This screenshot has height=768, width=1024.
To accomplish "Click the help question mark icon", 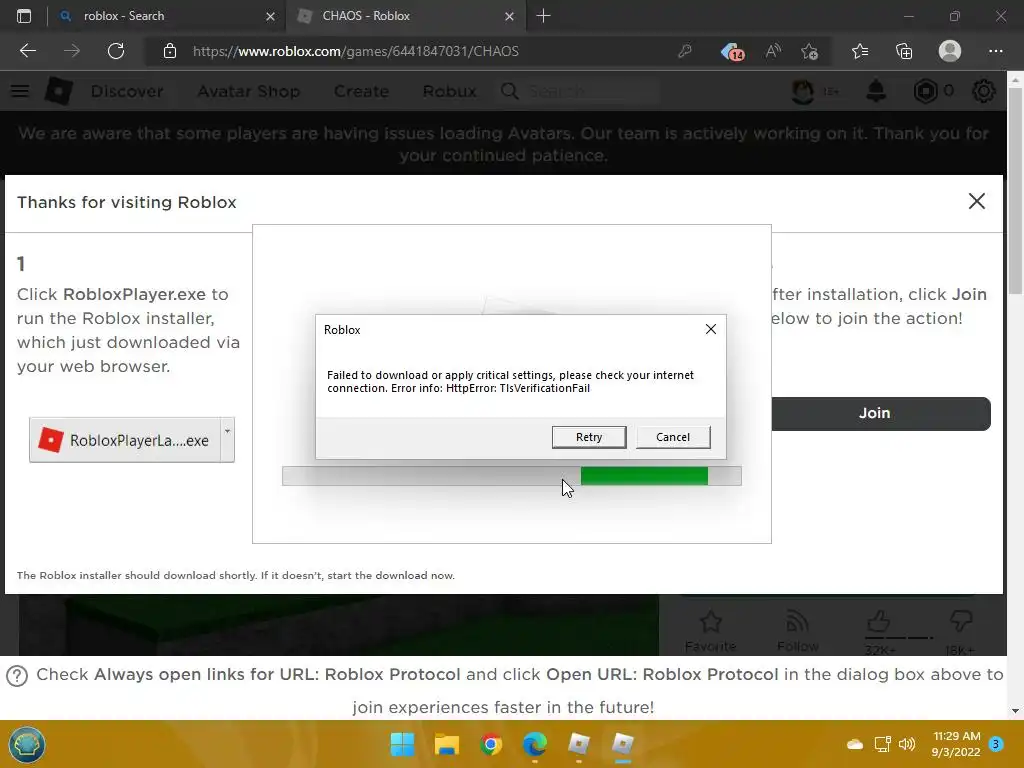I will pyautogui.click(x=17, y=676).
